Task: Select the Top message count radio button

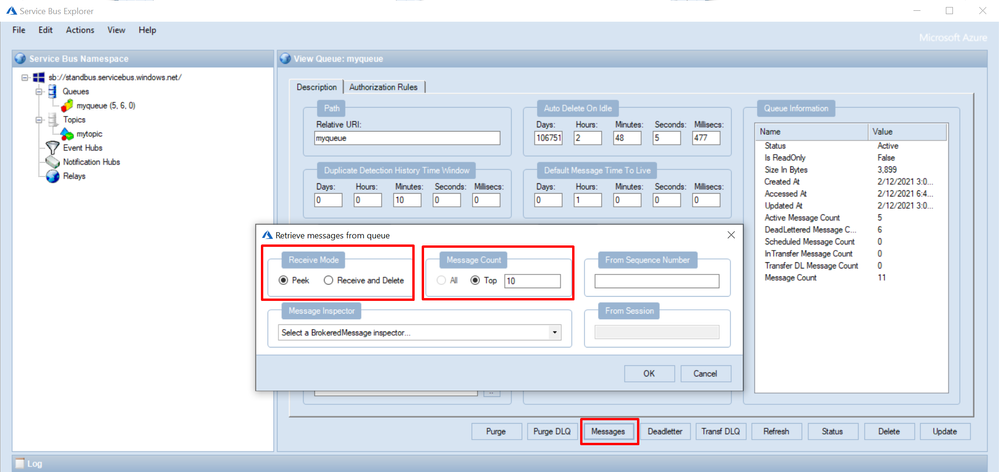Action: 475,280
